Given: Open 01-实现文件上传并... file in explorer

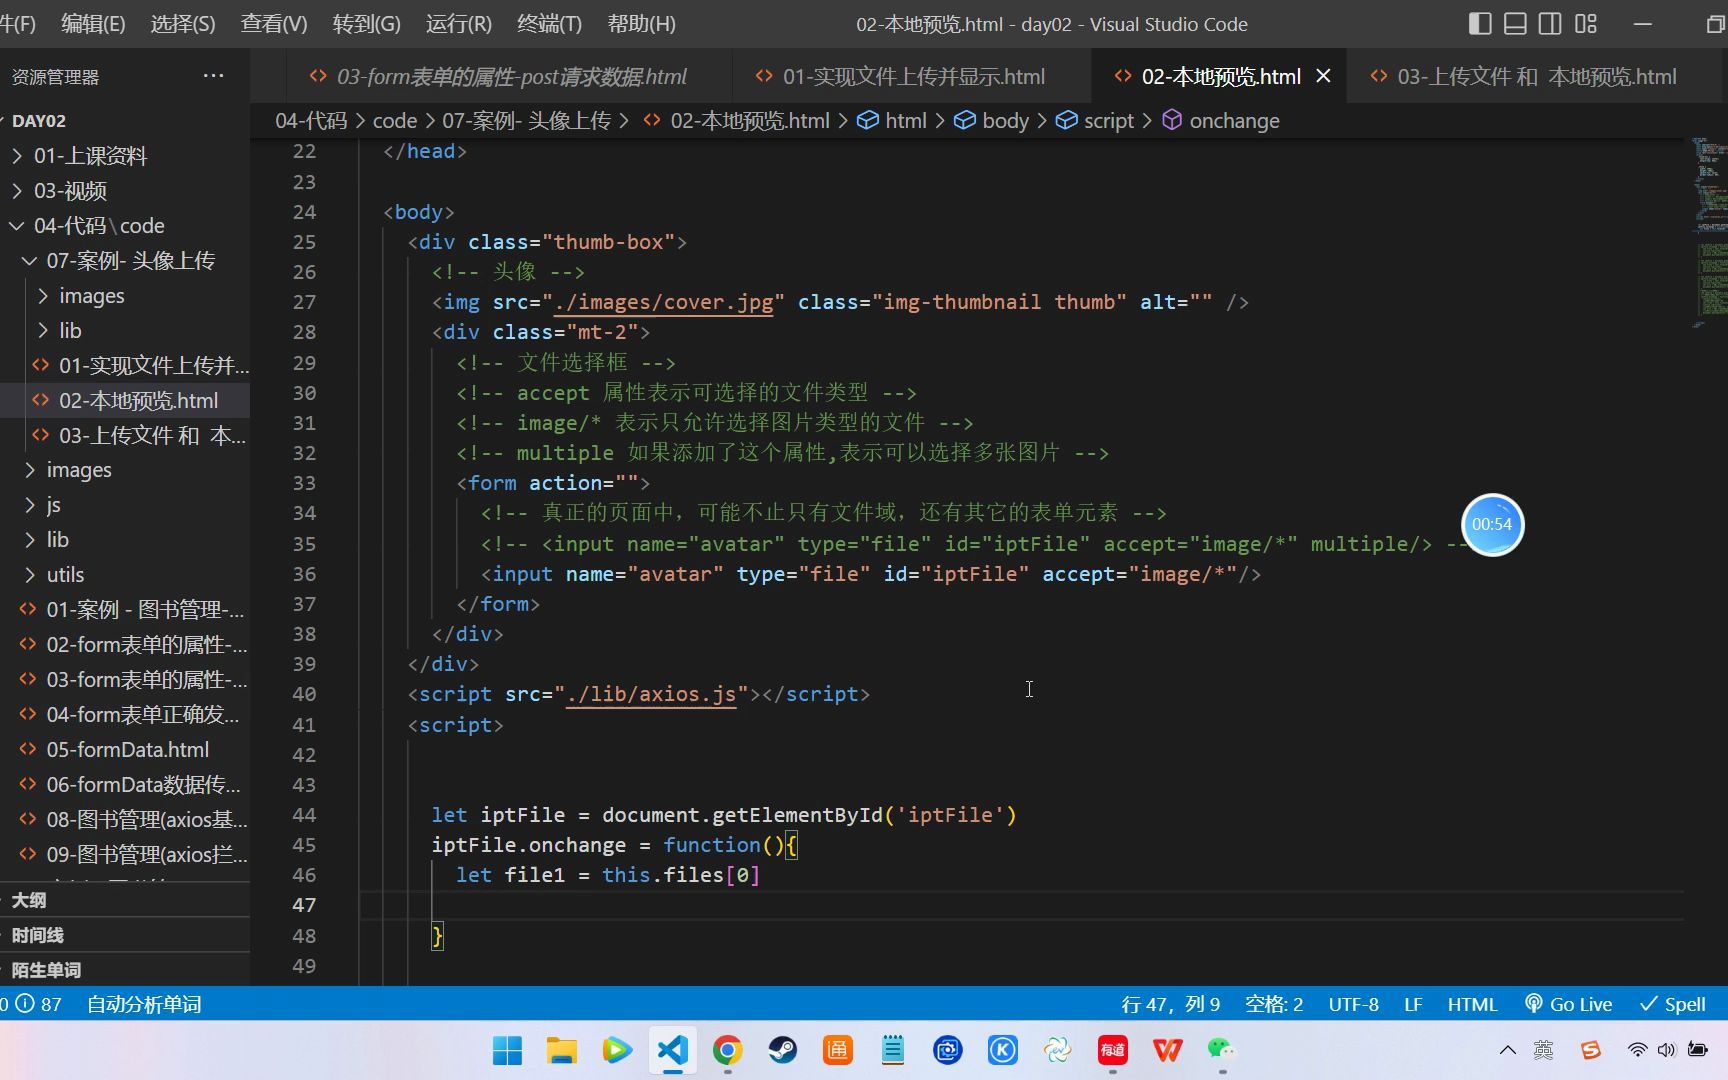Looking at the screenshot, I should point(125,366).
